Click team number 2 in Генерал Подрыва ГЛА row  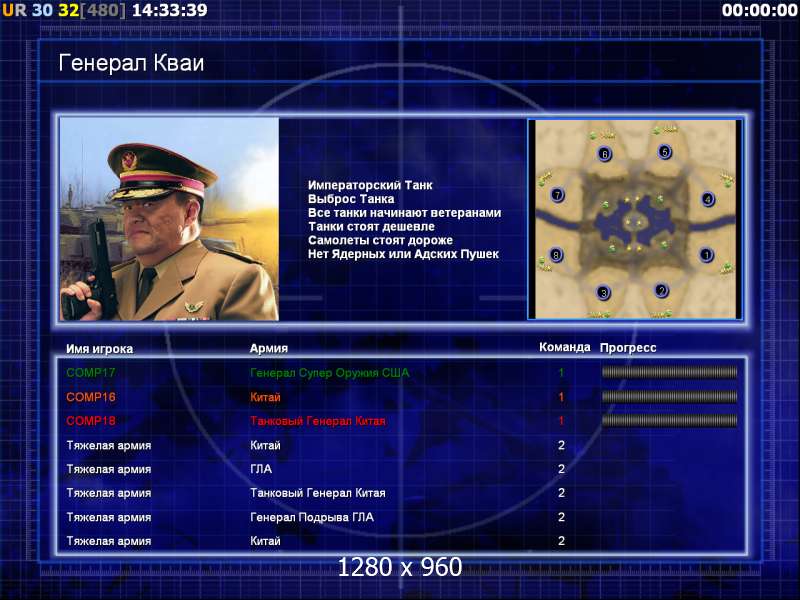[x=561, y=517]
